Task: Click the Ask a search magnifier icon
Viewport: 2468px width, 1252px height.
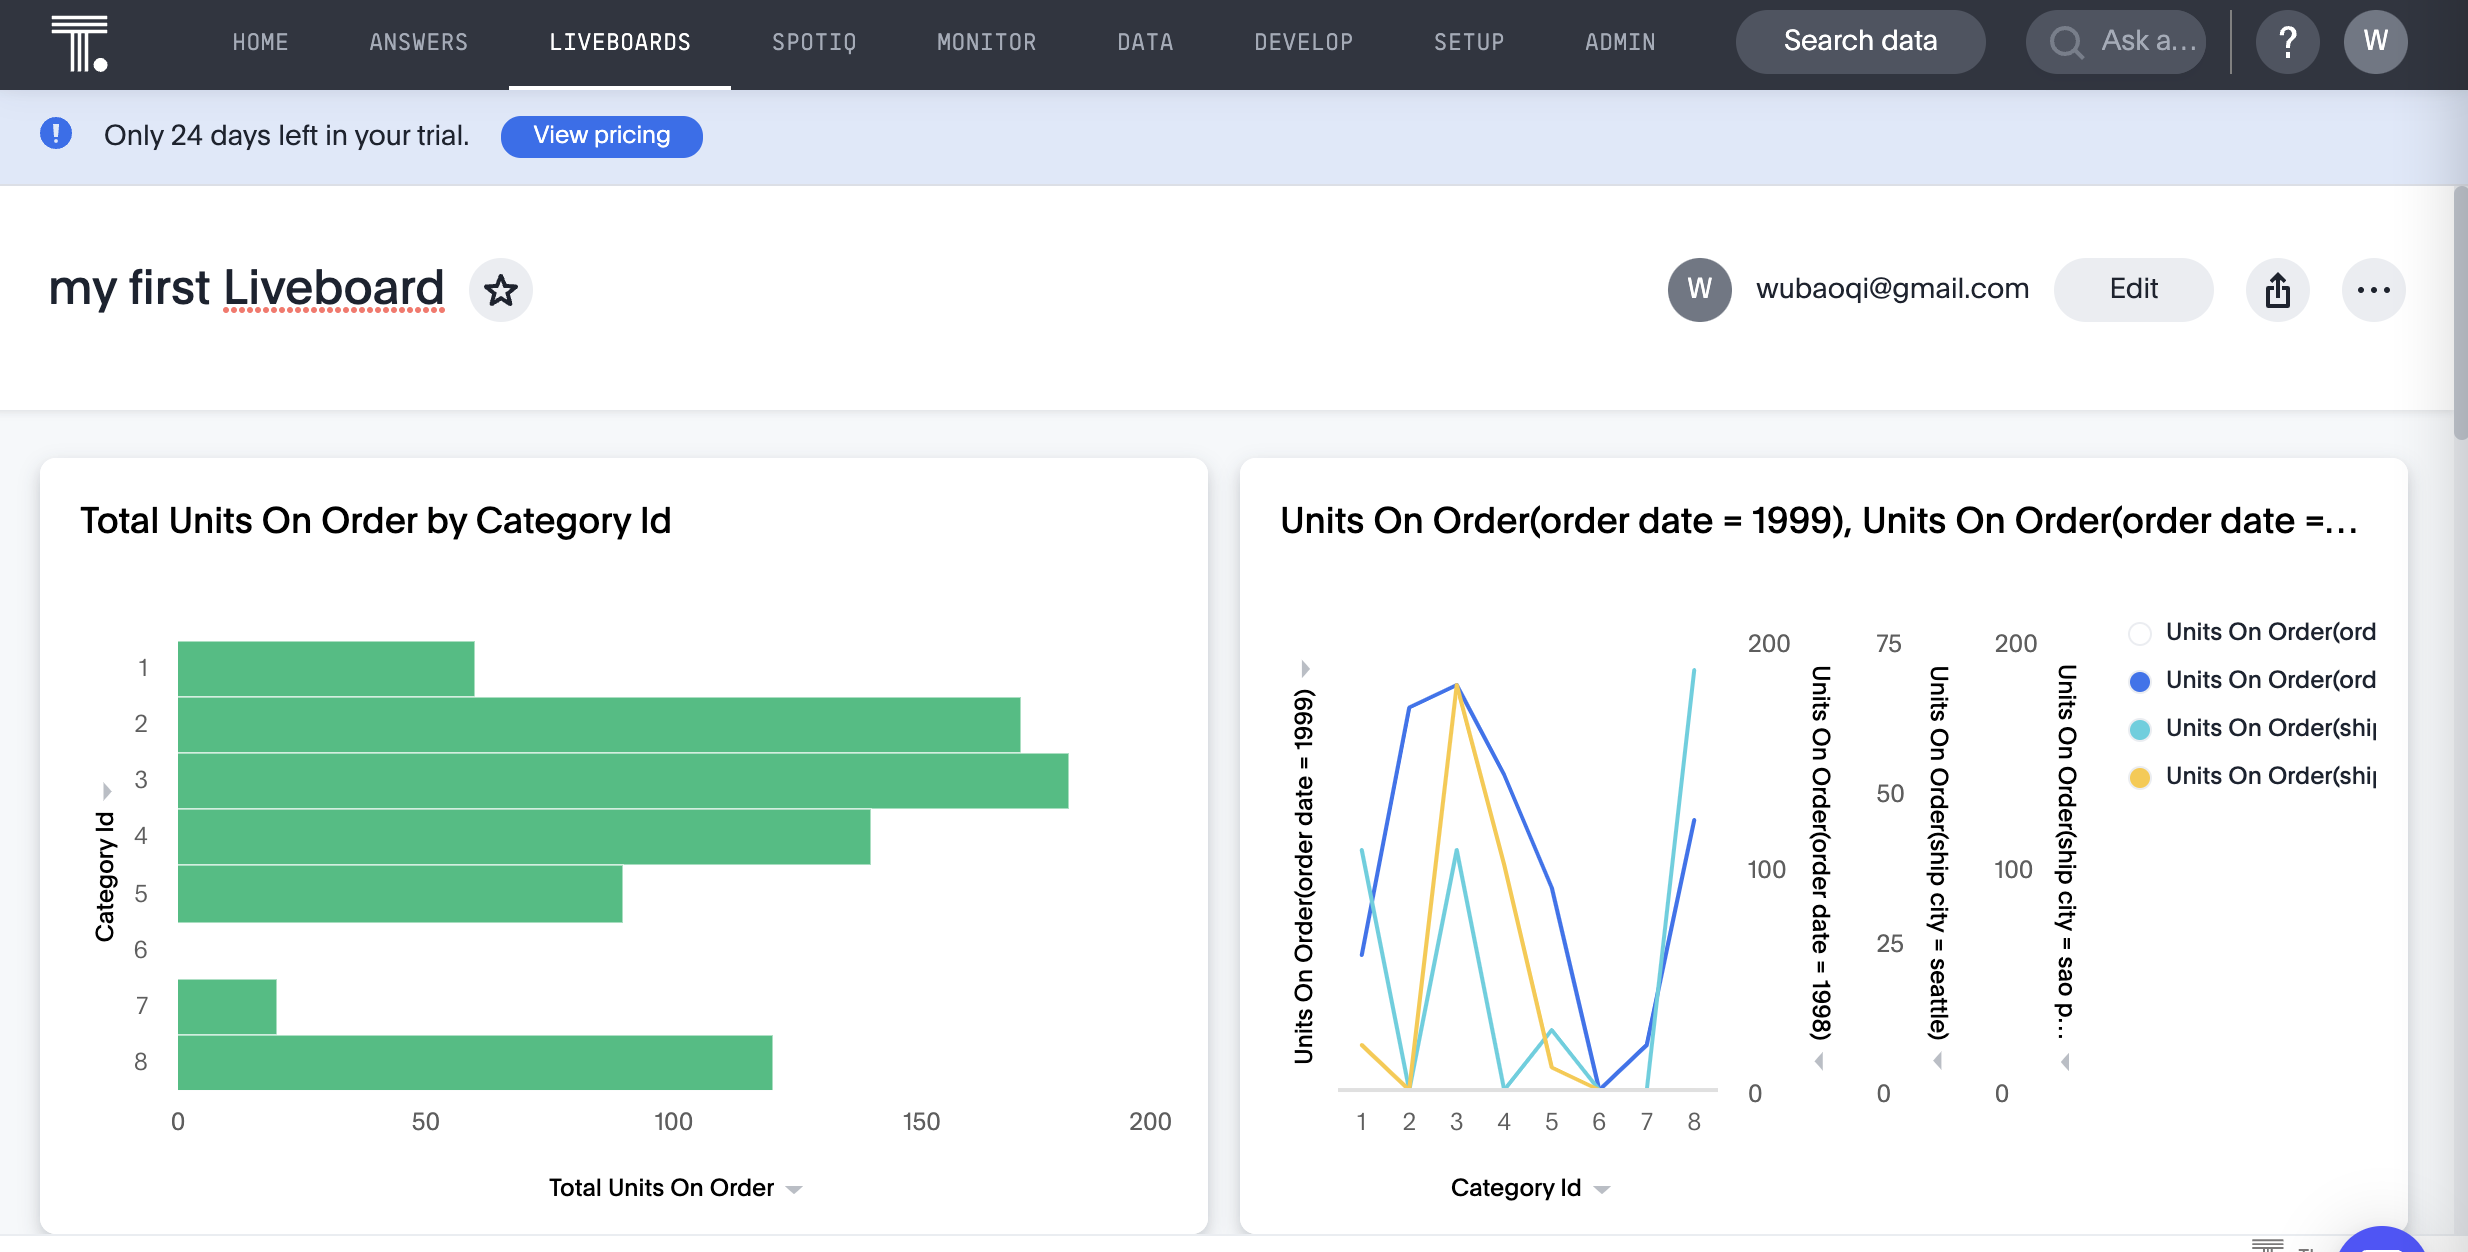Action: click(x=2066, y=42)
